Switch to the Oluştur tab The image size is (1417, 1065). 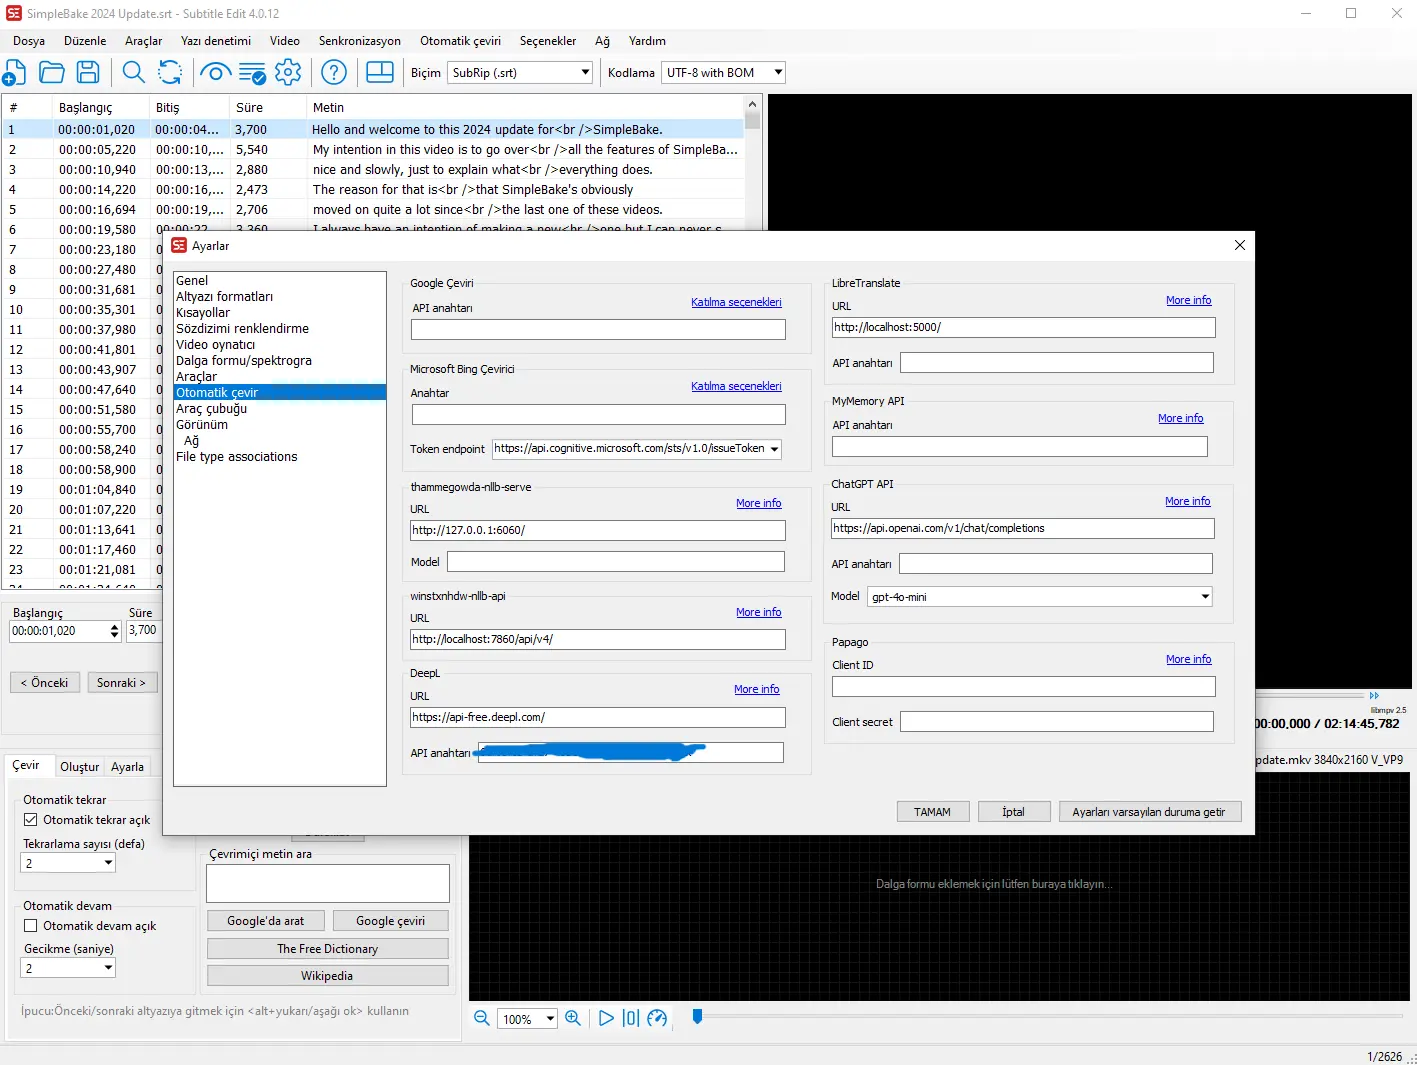point(80,767)
